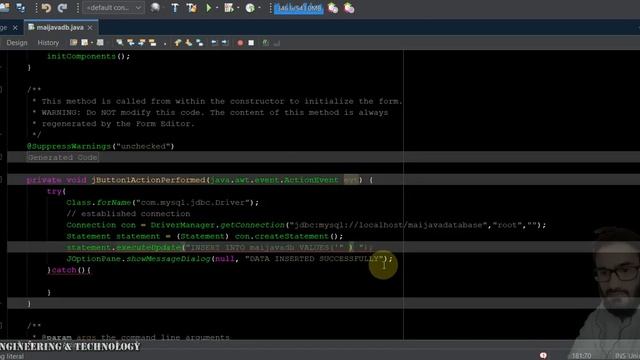Click the established connection comment
Screen dimensions: 640x360
[128, 213]
